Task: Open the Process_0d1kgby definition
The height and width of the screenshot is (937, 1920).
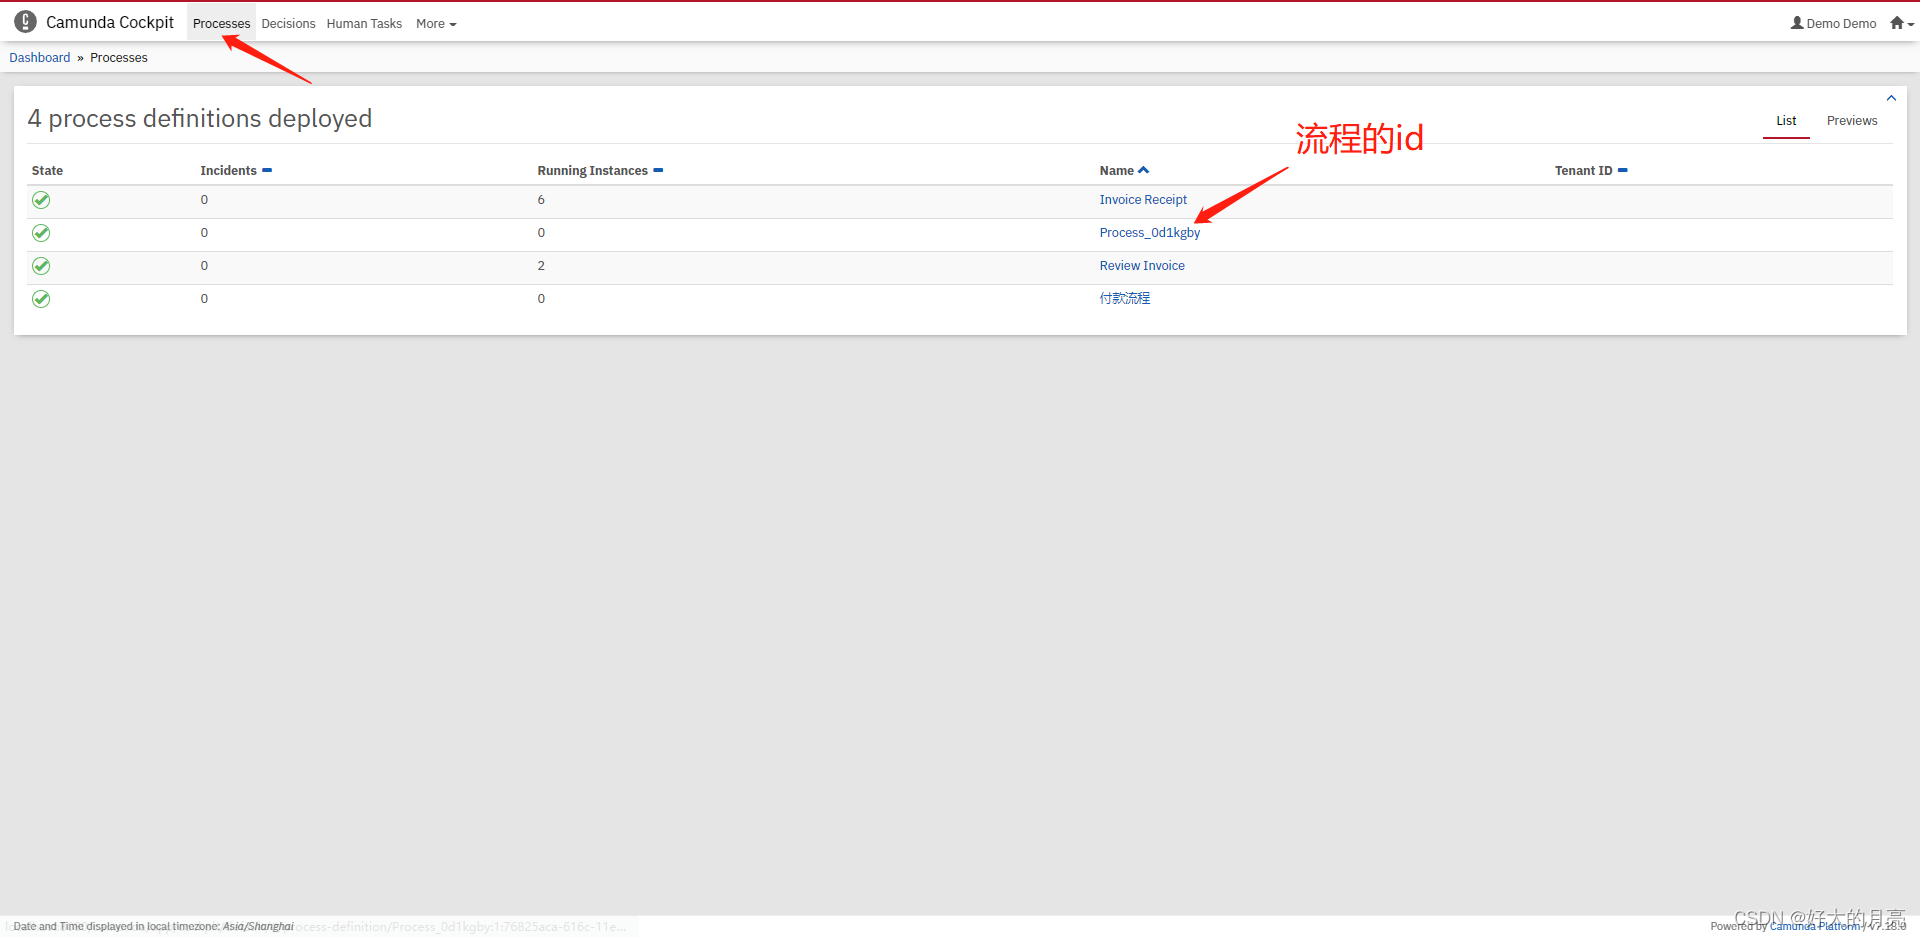Action: pos(1150,233)
